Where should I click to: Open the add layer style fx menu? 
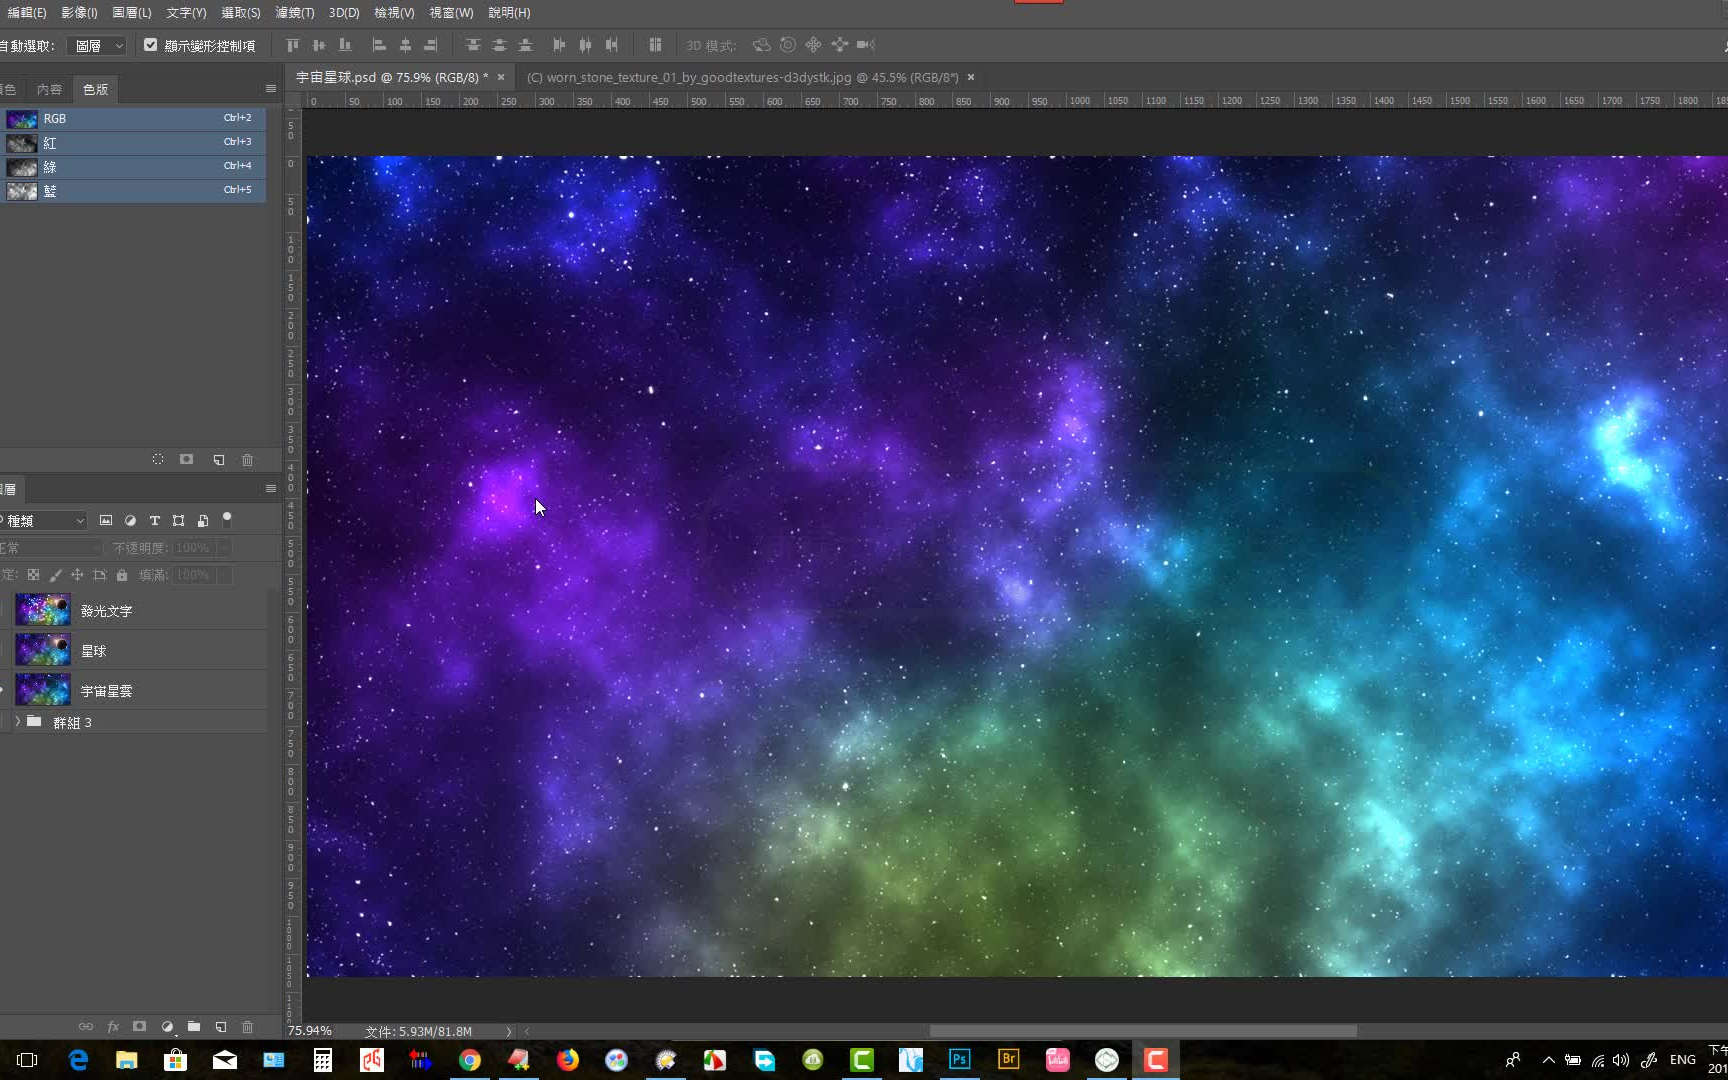point(113,1027)
